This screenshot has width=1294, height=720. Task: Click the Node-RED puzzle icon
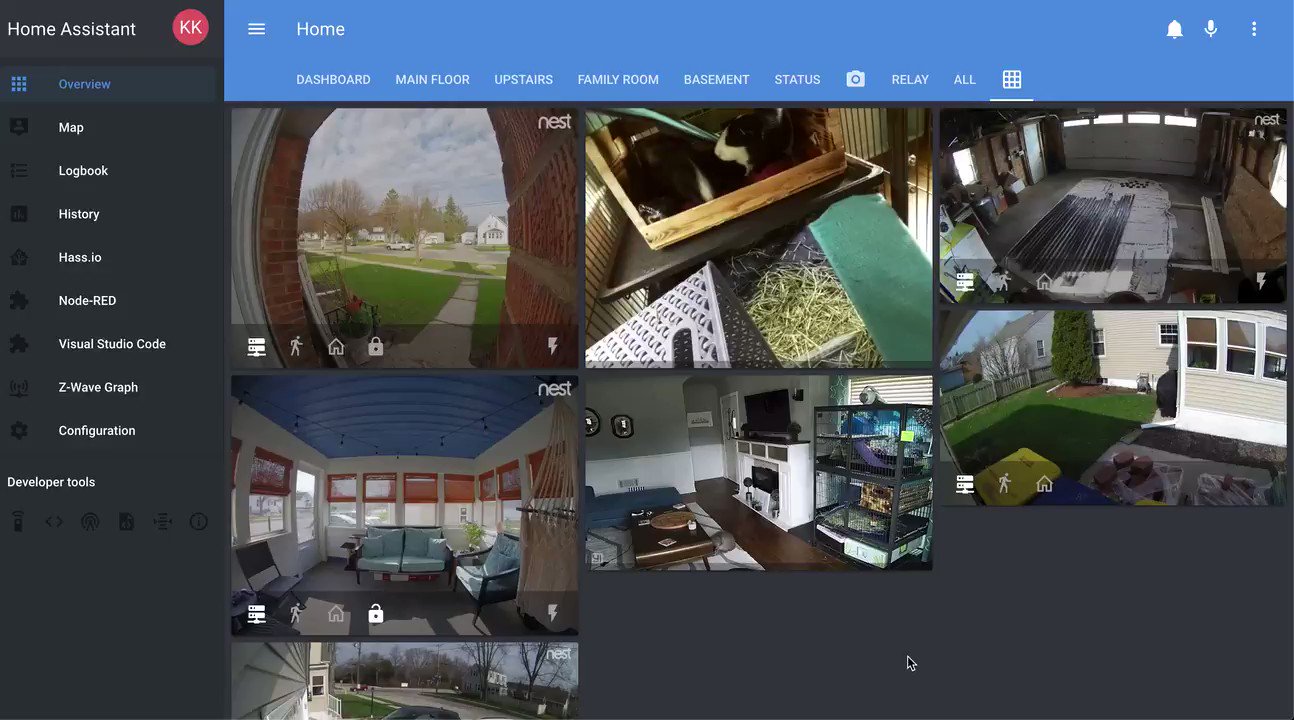click(19, 300)
